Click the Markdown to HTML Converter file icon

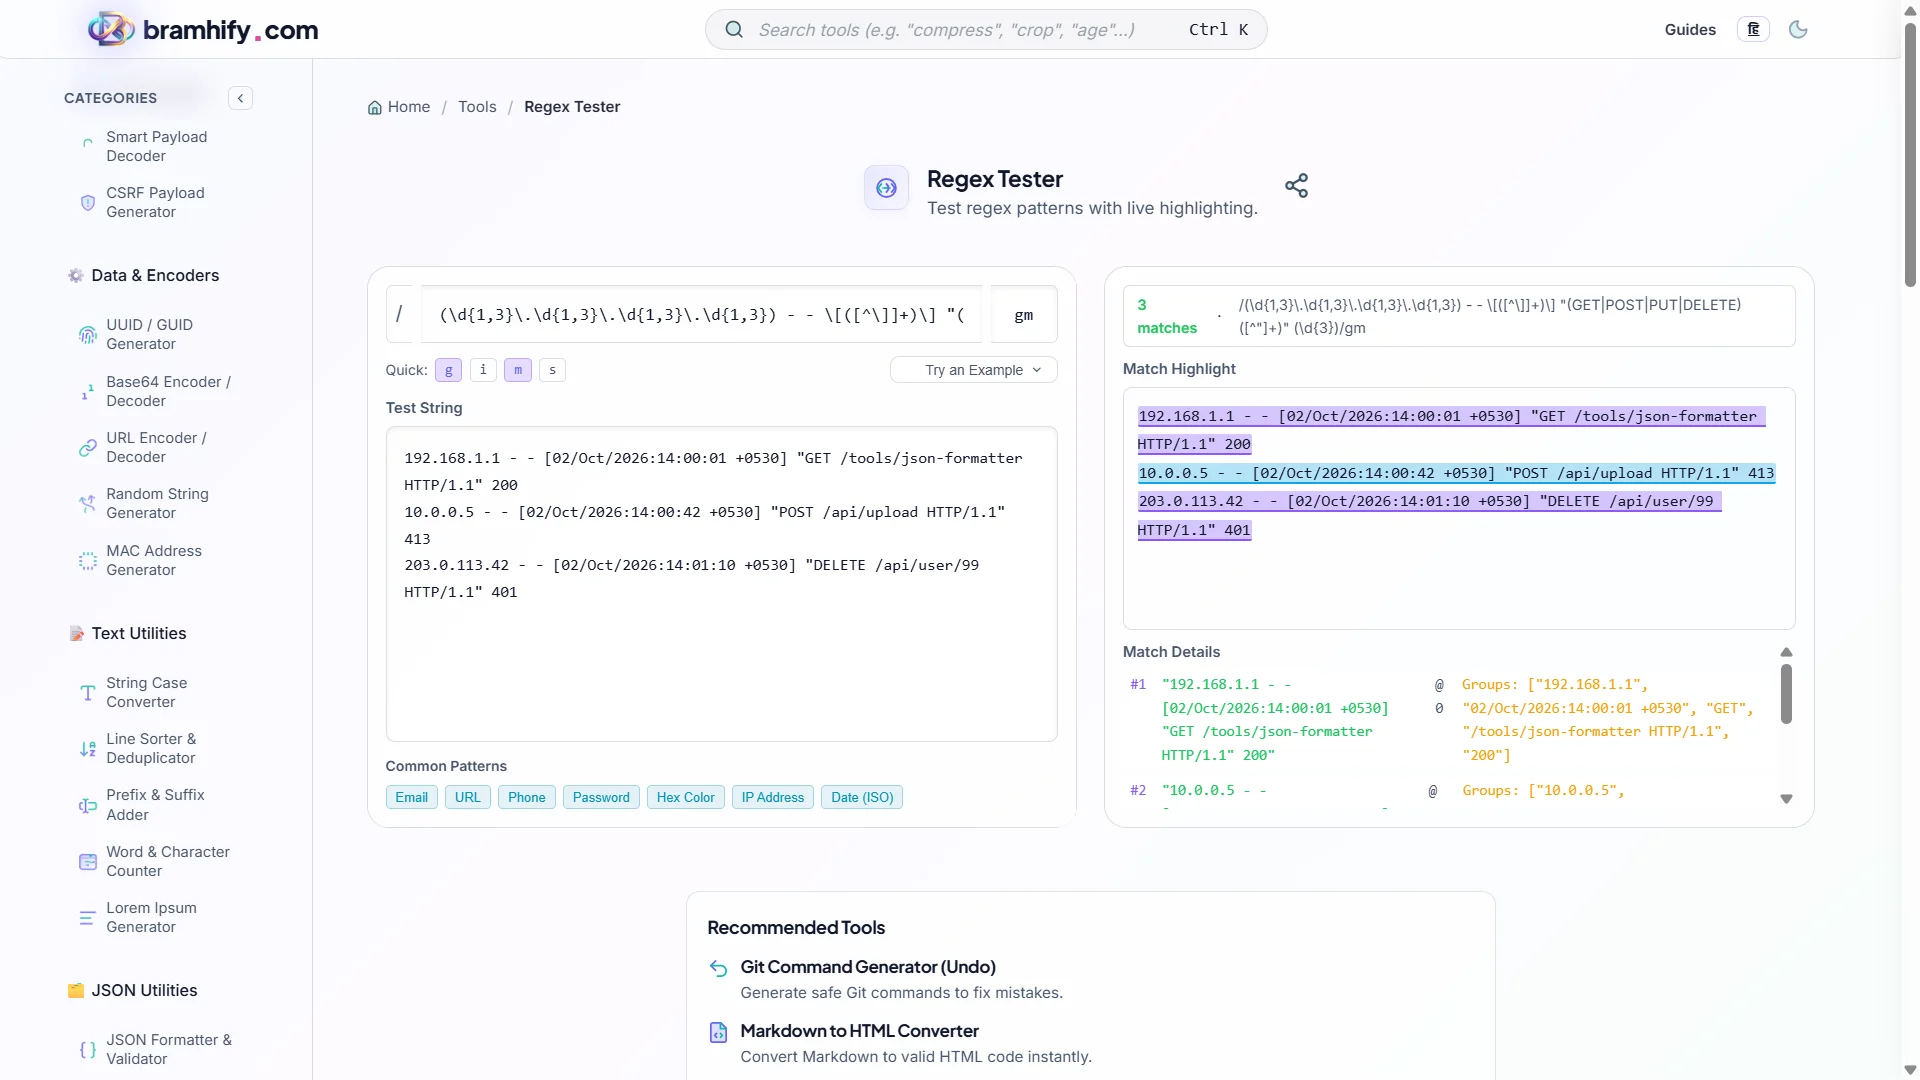coord(718,1032)
